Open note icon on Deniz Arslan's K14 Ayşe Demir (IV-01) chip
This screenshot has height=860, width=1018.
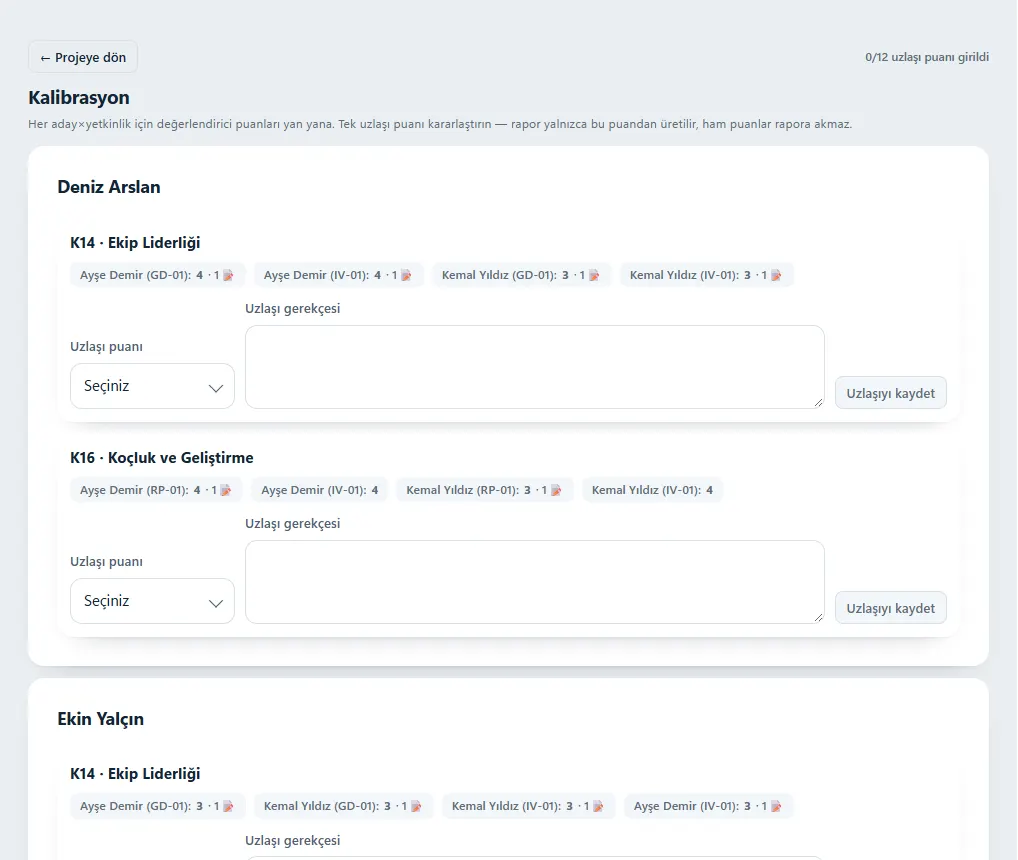pos(406,275)
